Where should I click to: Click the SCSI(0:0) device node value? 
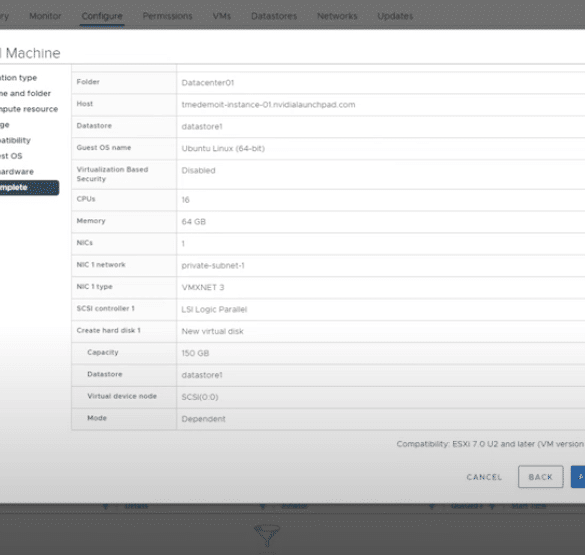coord(200,397)
